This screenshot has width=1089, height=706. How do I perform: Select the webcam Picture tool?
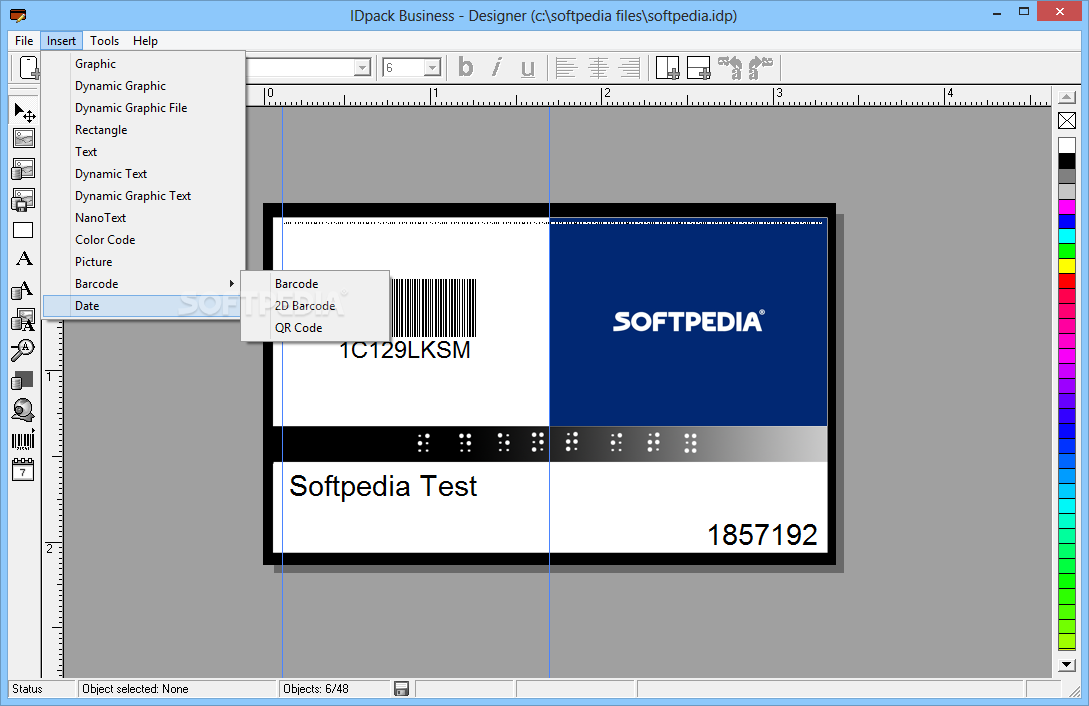[24, 410]
